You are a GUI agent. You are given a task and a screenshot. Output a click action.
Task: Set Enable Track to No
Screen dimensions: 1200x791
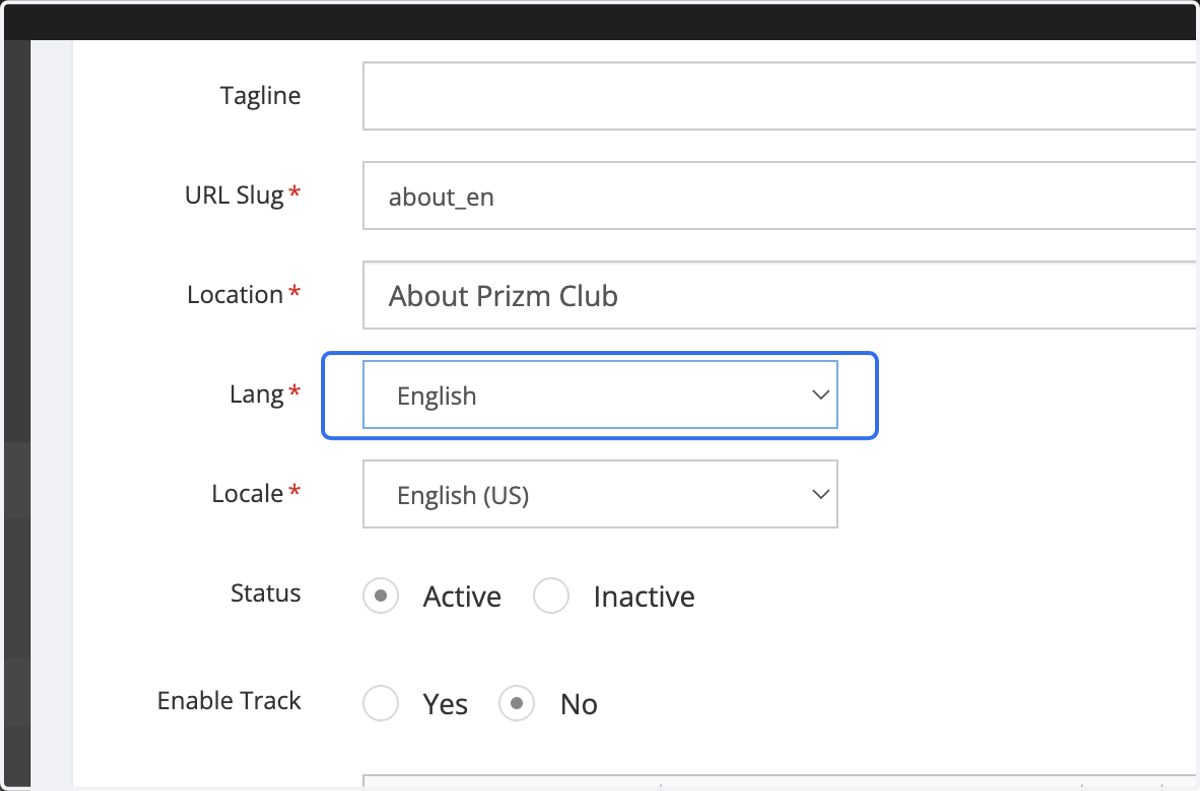click(x=516, y=704)
